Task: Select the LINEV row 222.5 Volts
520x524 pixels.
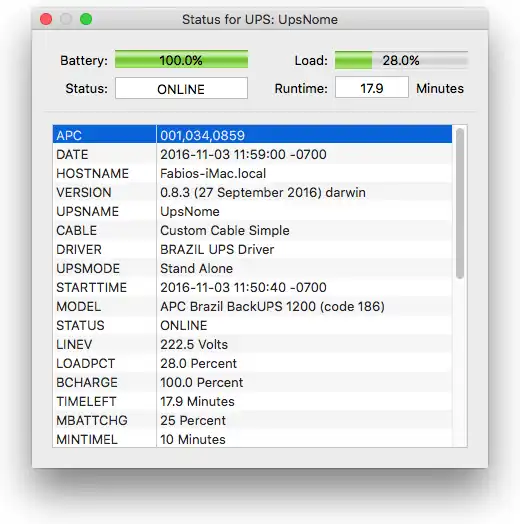Action: (252, 345)
